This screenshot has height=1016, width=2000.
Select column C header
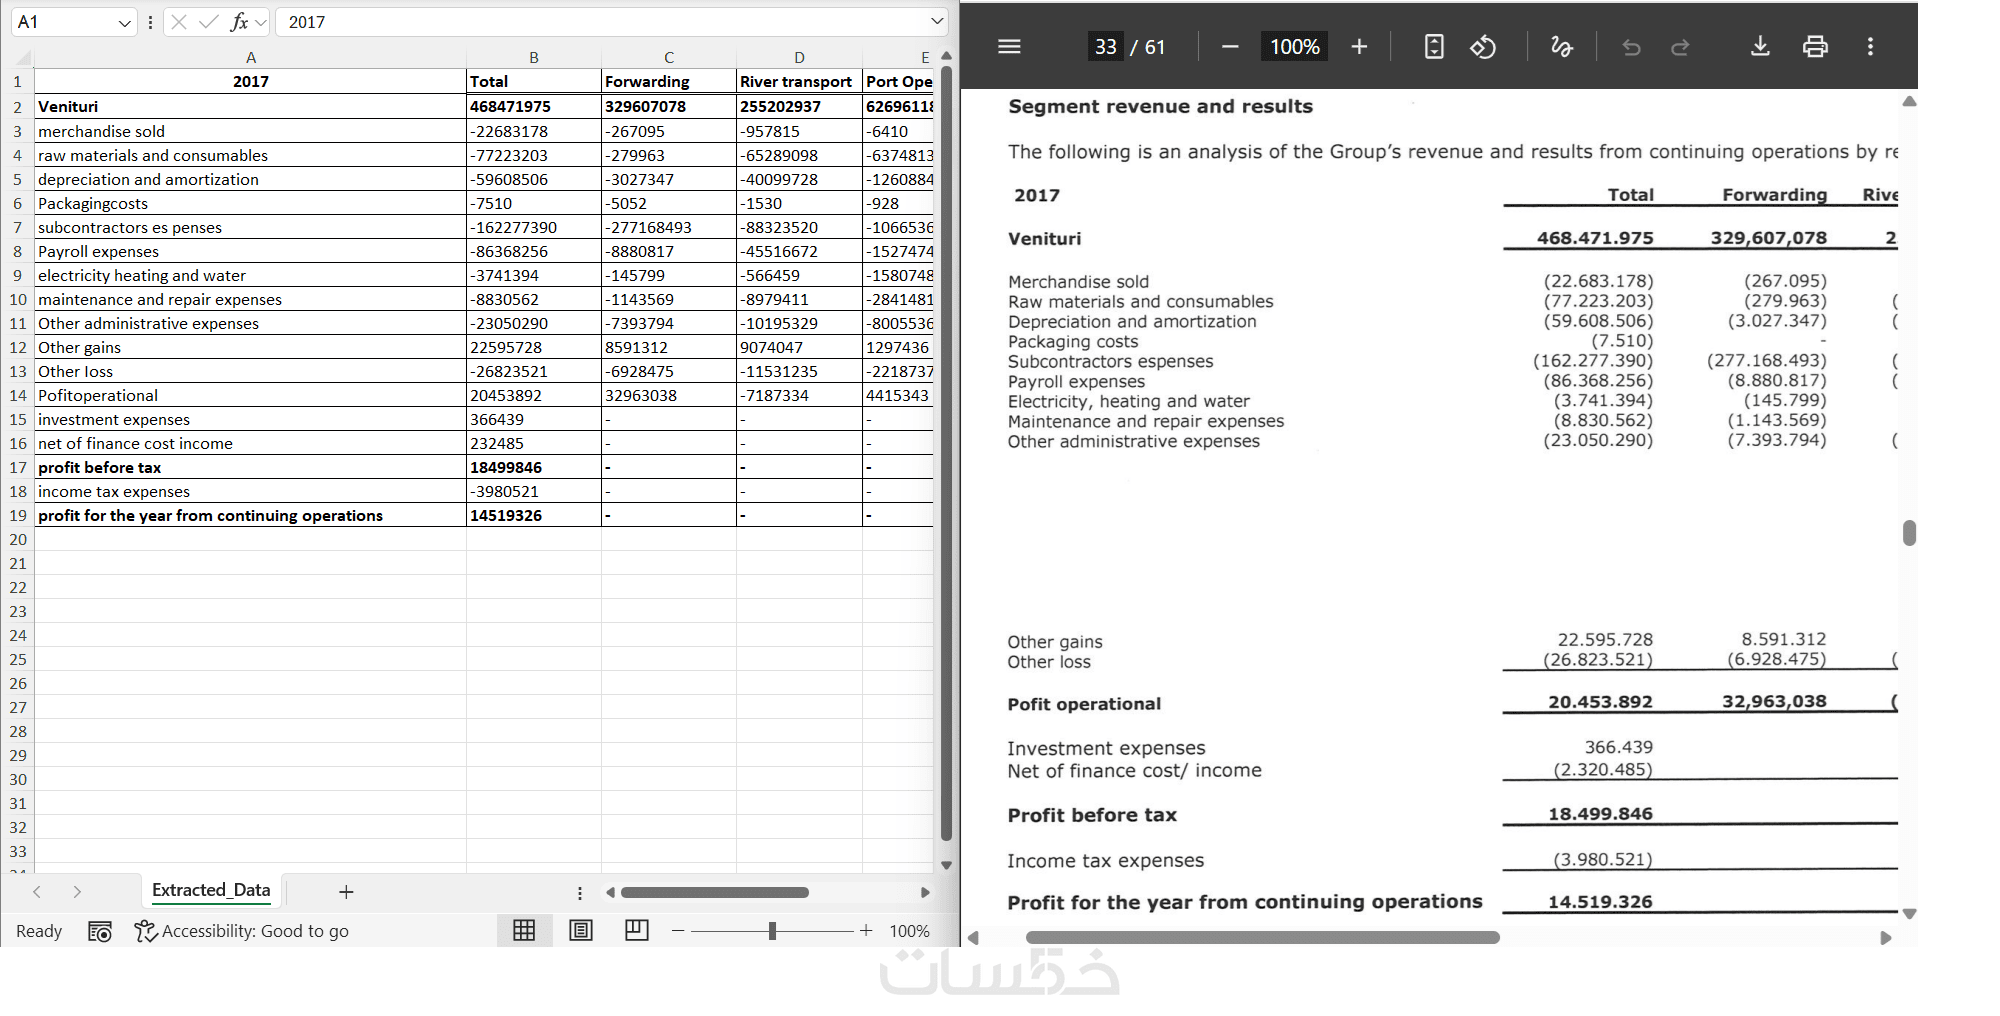(669, 57)
